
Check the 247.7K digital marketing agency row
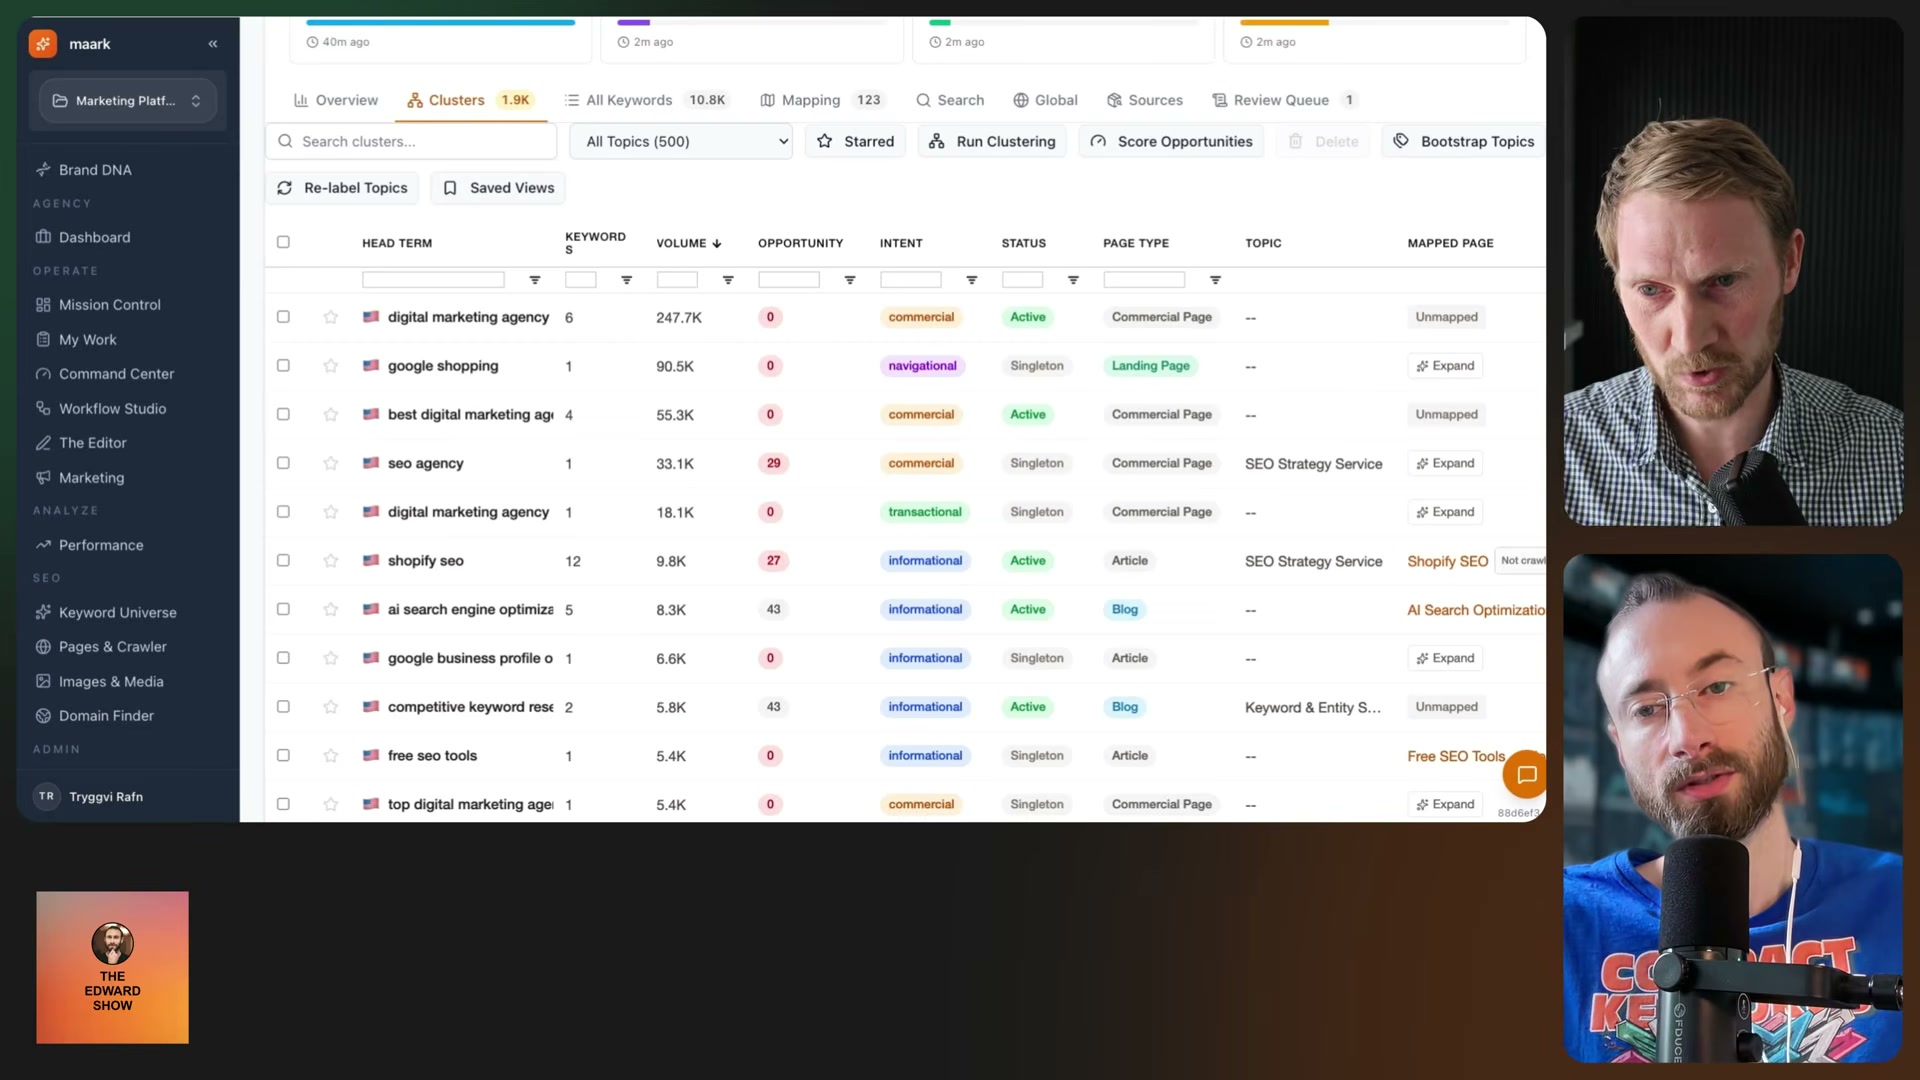coord(283,317)
